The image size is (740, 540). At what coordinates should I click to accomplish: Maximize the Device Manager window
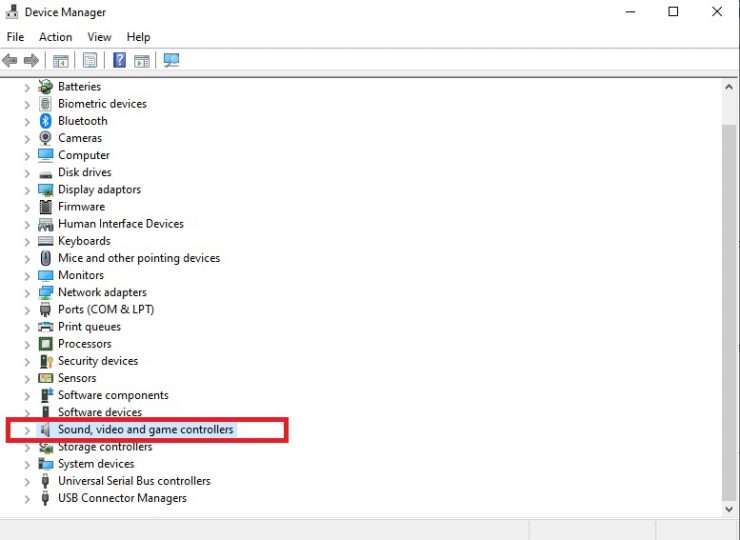pyautogui.click(x=673, y=11)
